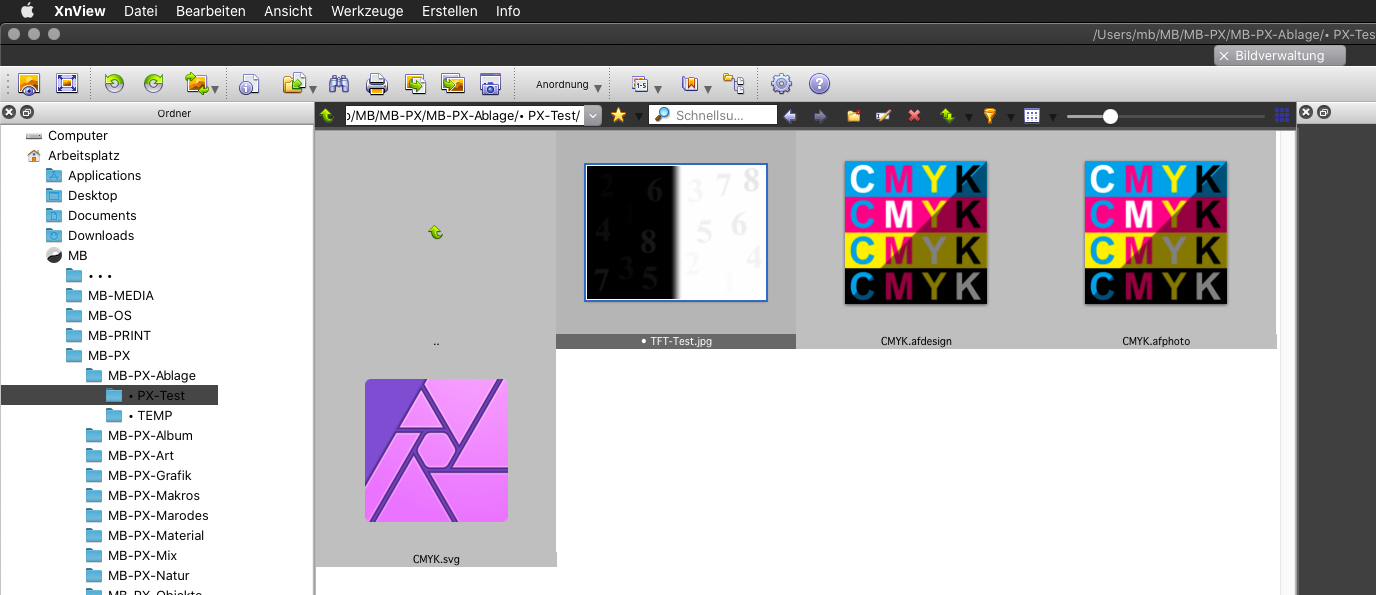Click the sort order green arrows icon
The width and height of the screenshot is (1376, 595).
point(947,116)
